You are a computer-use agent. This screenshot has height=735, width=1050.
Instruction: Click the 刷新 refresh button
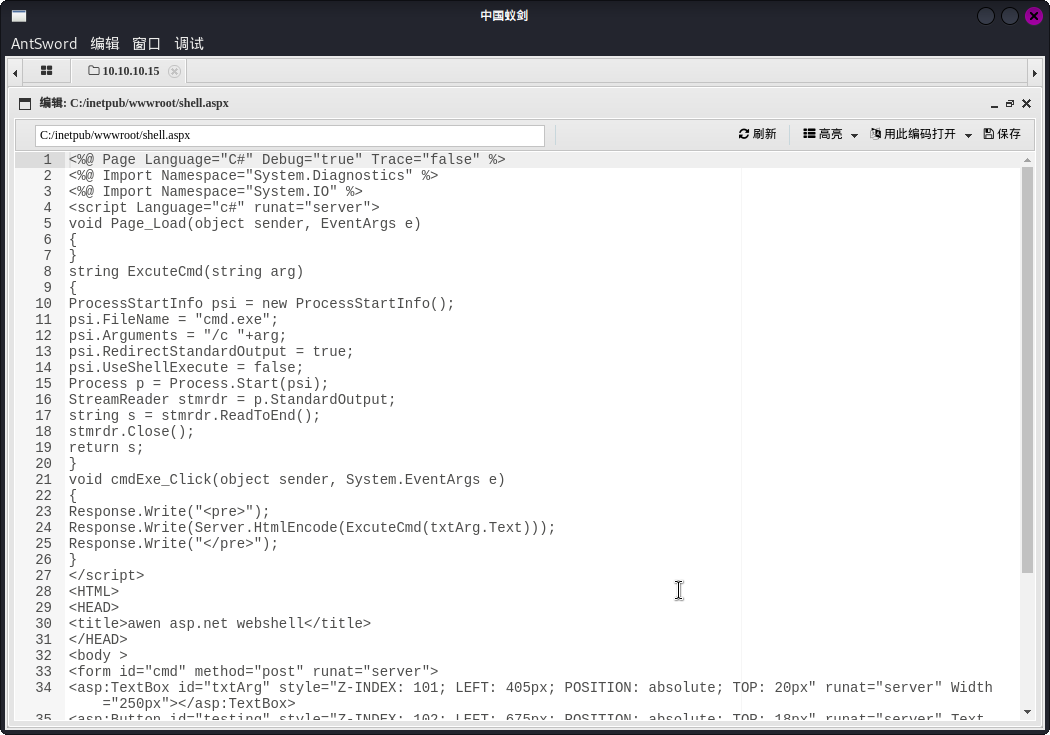pos(757,134)
